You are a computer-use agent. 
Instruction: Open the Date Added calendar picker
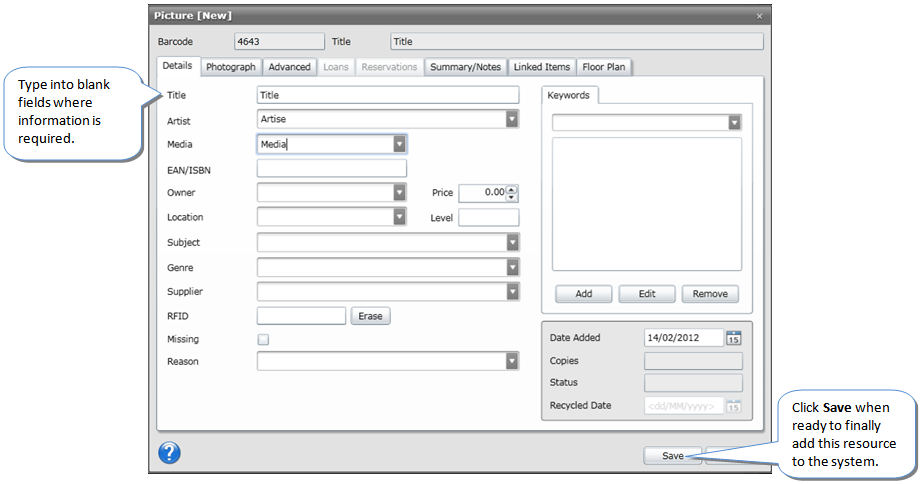click(733, 338)
